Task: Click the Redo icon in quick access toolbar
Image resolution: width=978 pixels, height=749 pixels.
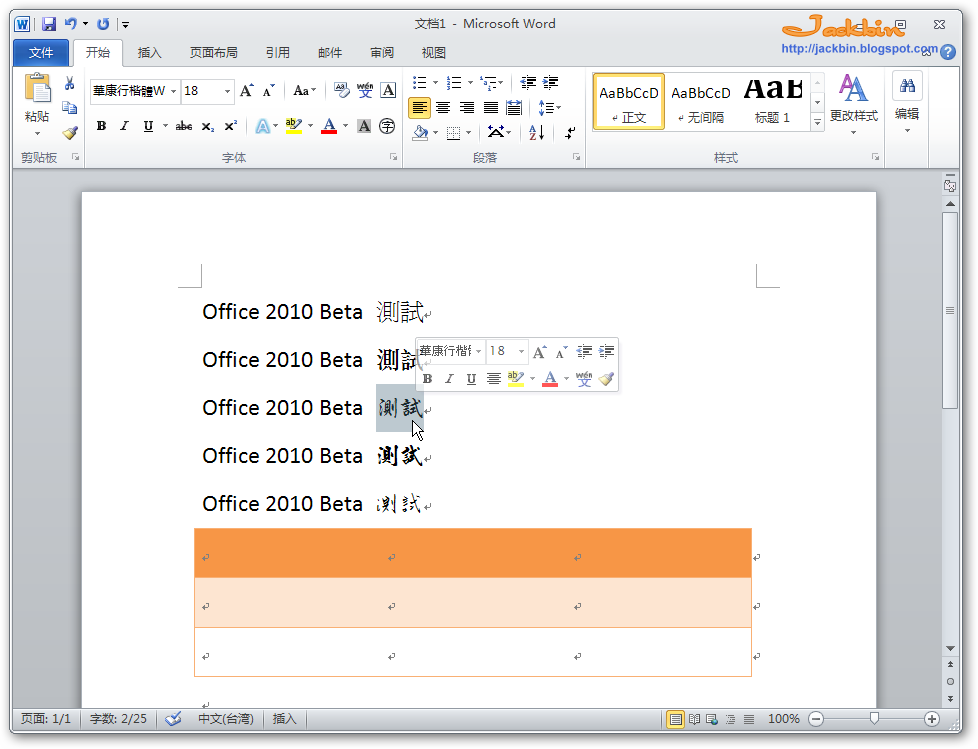Action: click(x=104, y=24)
